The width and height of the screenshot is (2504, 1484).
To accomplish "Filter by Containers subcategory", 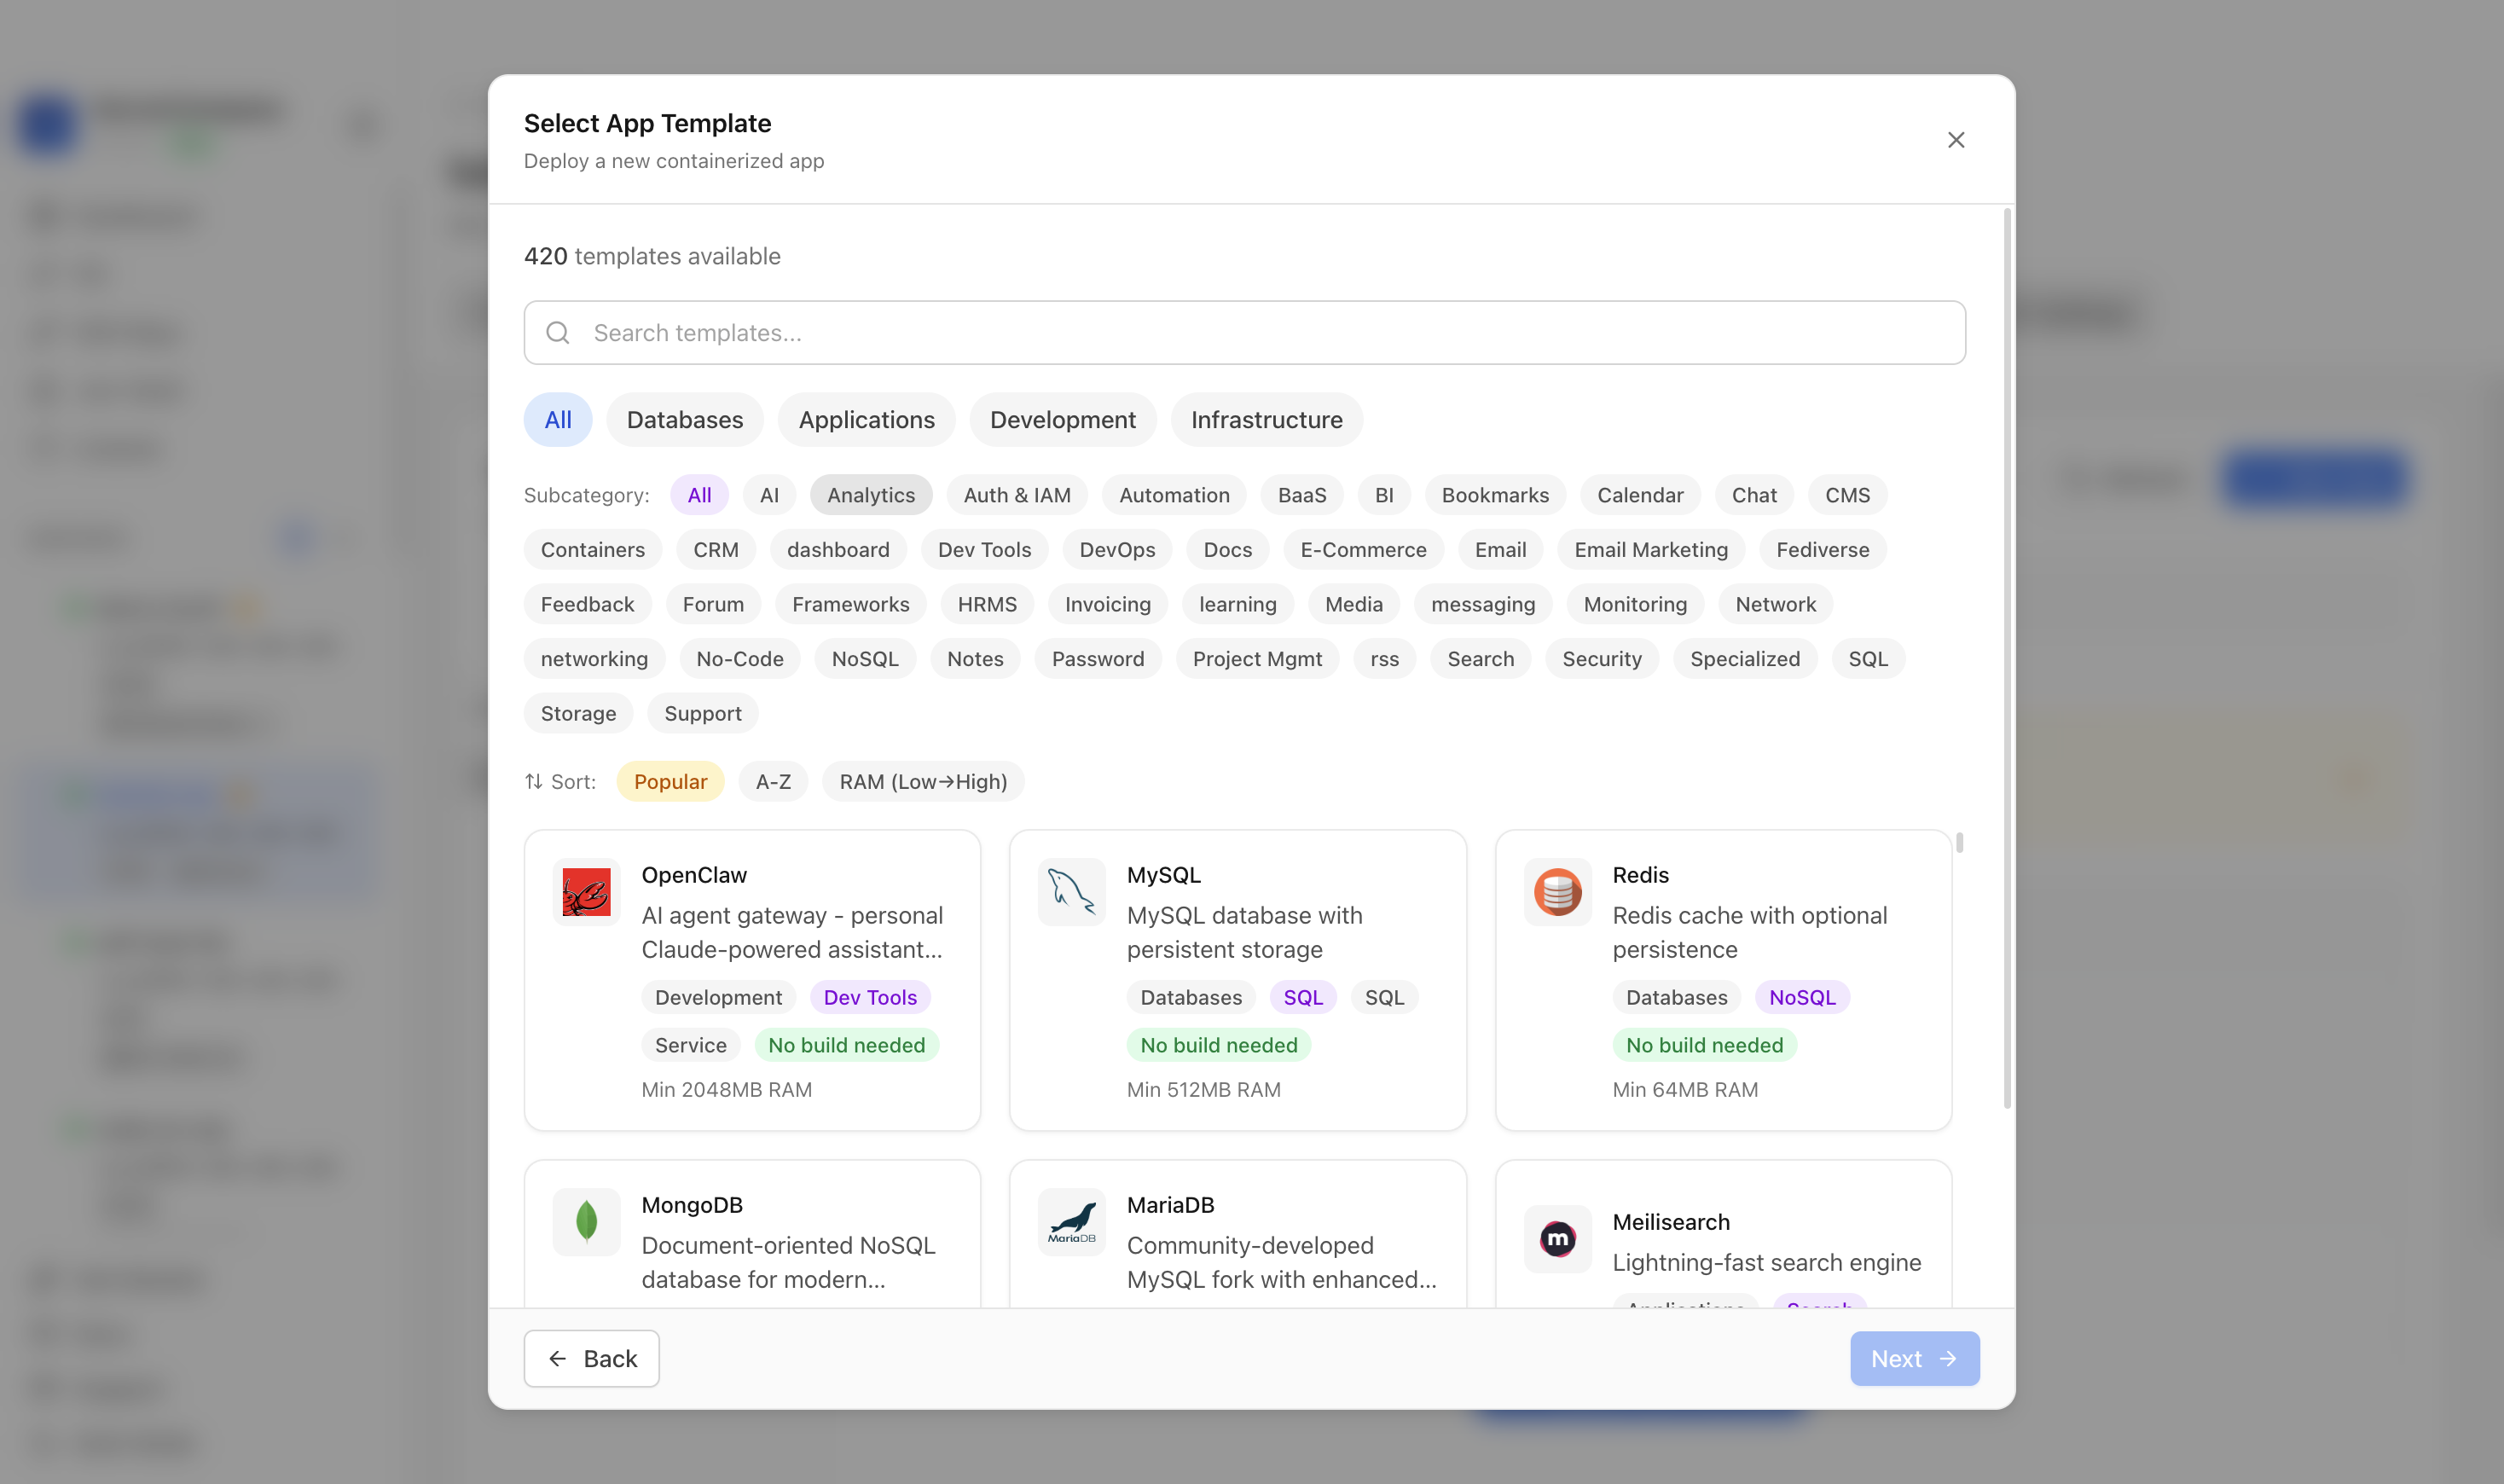I will pyautogui.click(x=592, y=549).
